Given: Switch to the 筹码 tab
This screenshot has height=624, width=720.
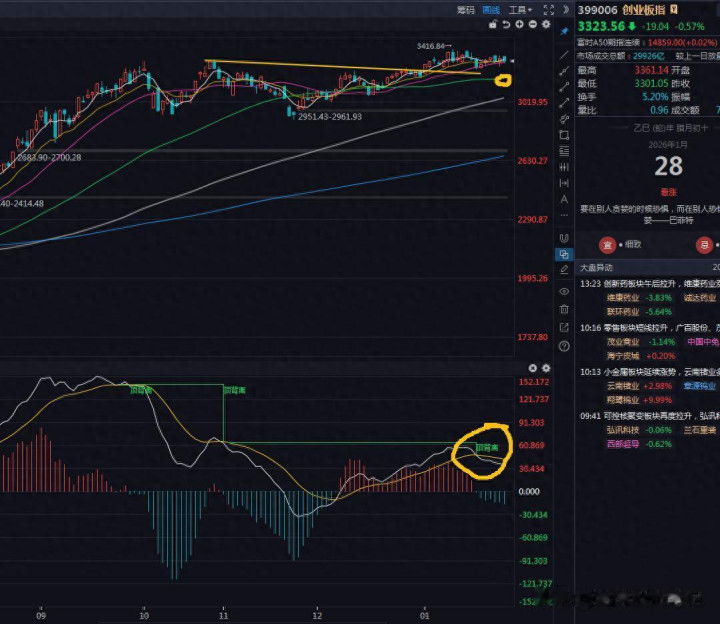Looking at the screenshot, I should [x=465, y=9].
